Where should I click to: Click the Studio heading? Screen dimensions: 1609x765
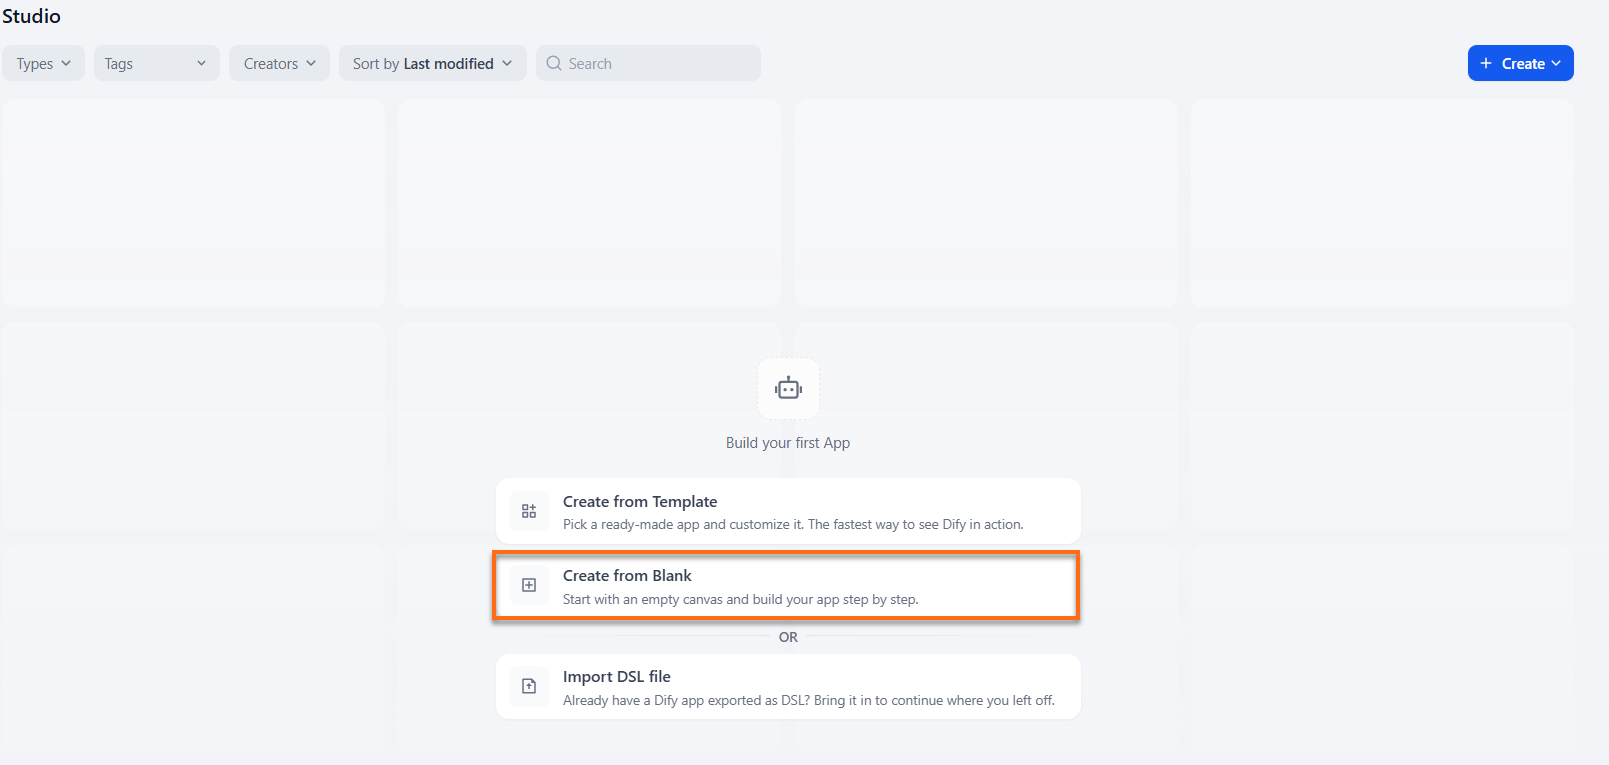(x=31, y=16)
